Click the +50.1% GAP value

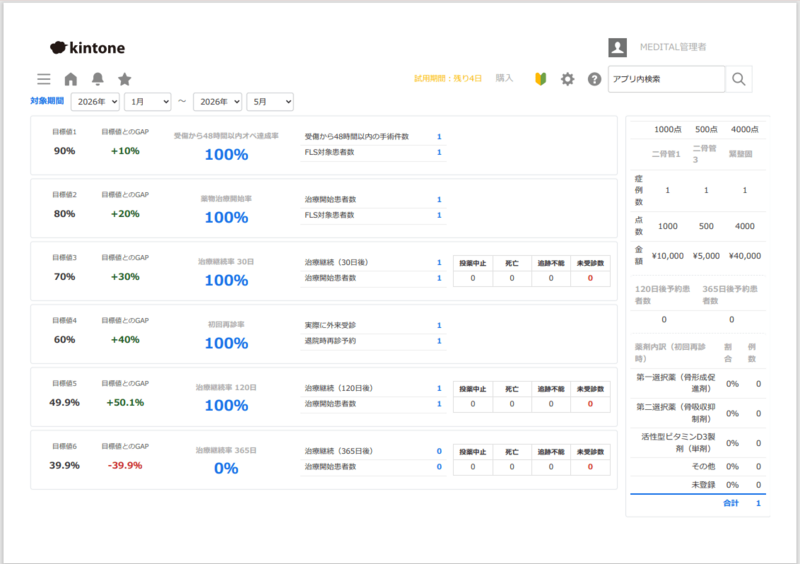(x=125, y=403)
